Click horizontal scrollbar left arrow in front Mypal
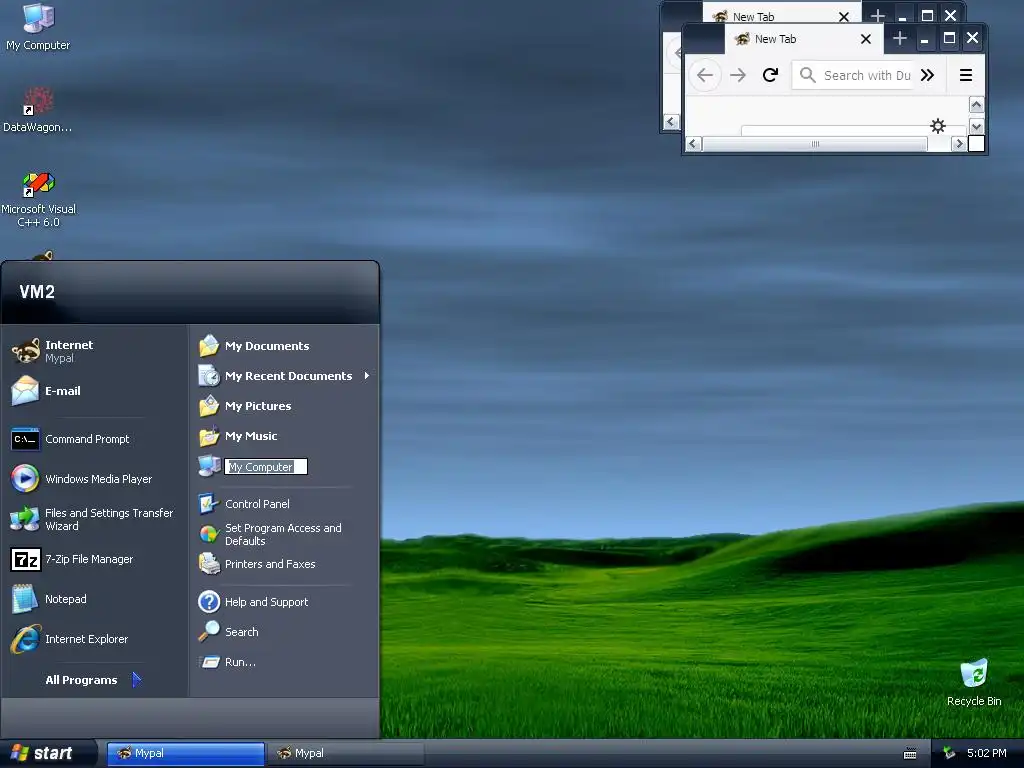Viewport: 1024px width, 768px height. click(694, 144)
